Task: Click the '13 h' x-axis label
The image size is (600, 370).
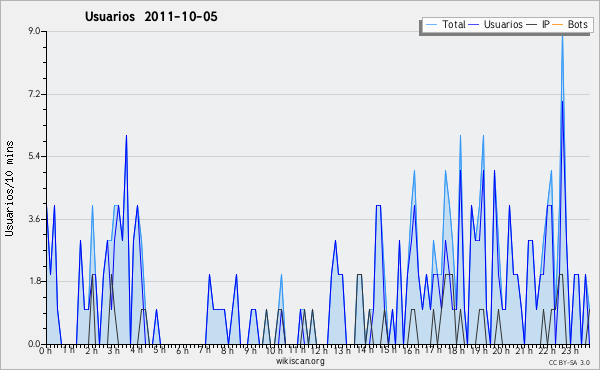Action: [342, 350]
